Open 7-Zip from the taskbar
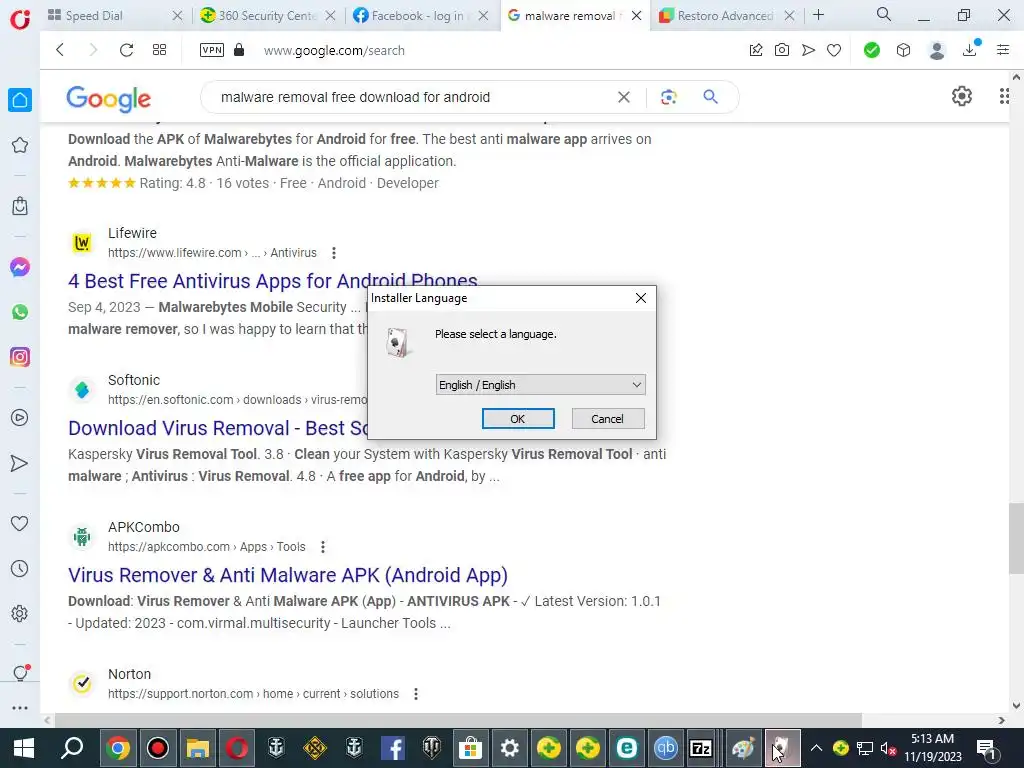The height and width of the screenshot is (768, 1024). point(701,748)
